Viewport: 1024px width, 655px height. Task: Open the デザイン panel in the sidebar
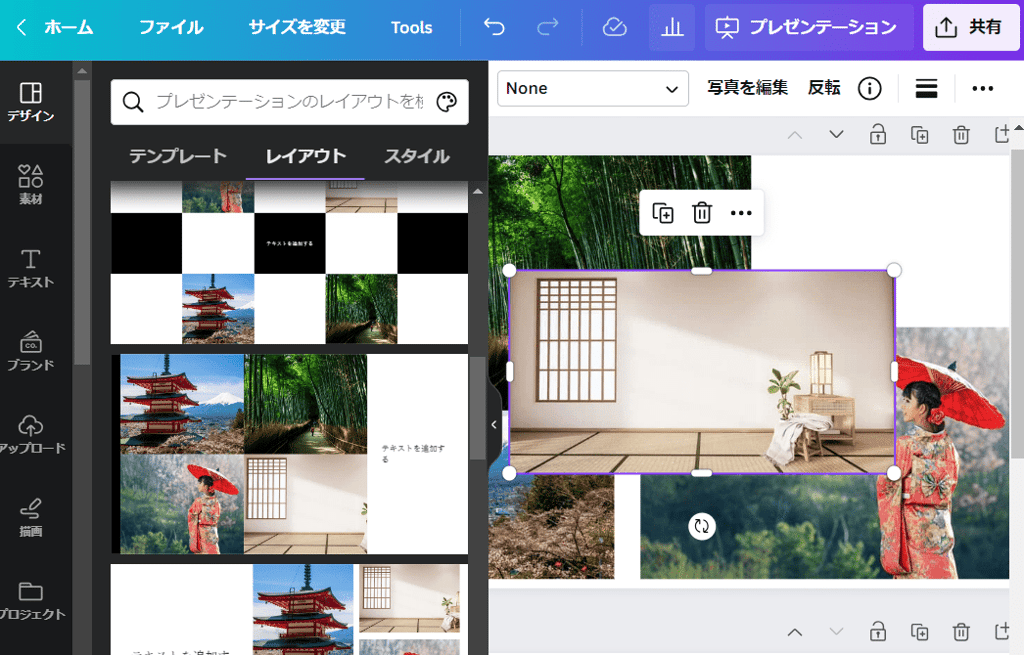point(31,103)
